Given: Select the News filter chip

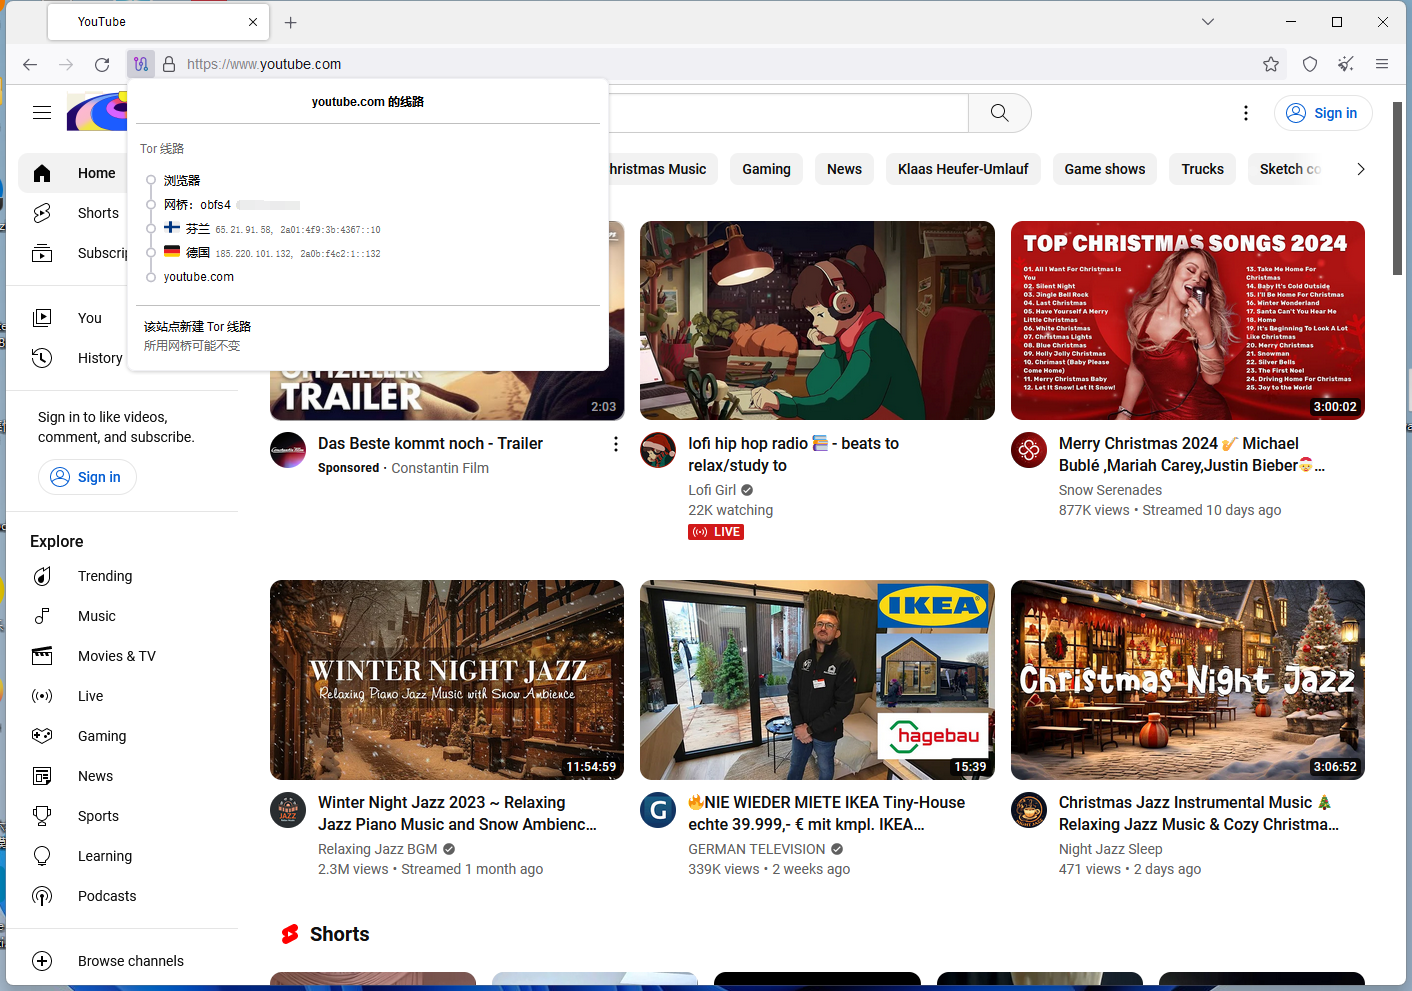Looking at the screenshot, I should [844, 169].
